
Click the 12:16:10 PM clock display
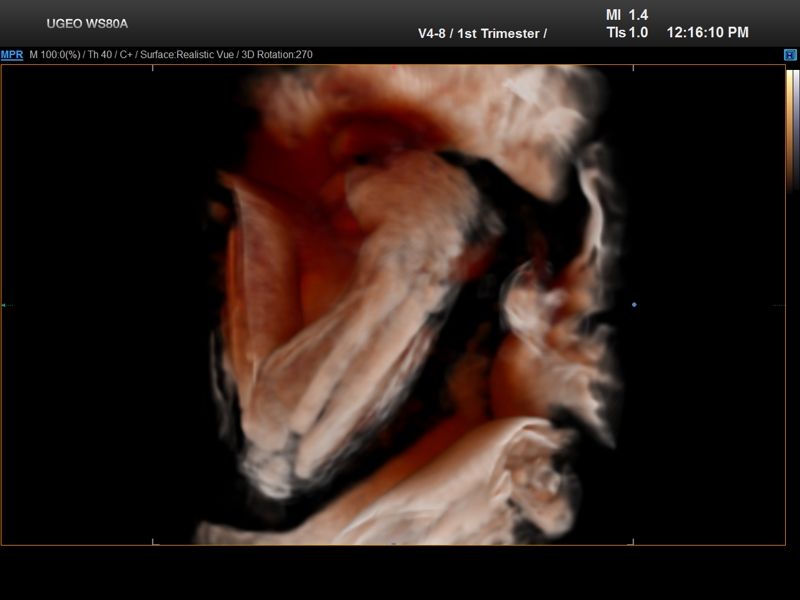click(707, 32)
